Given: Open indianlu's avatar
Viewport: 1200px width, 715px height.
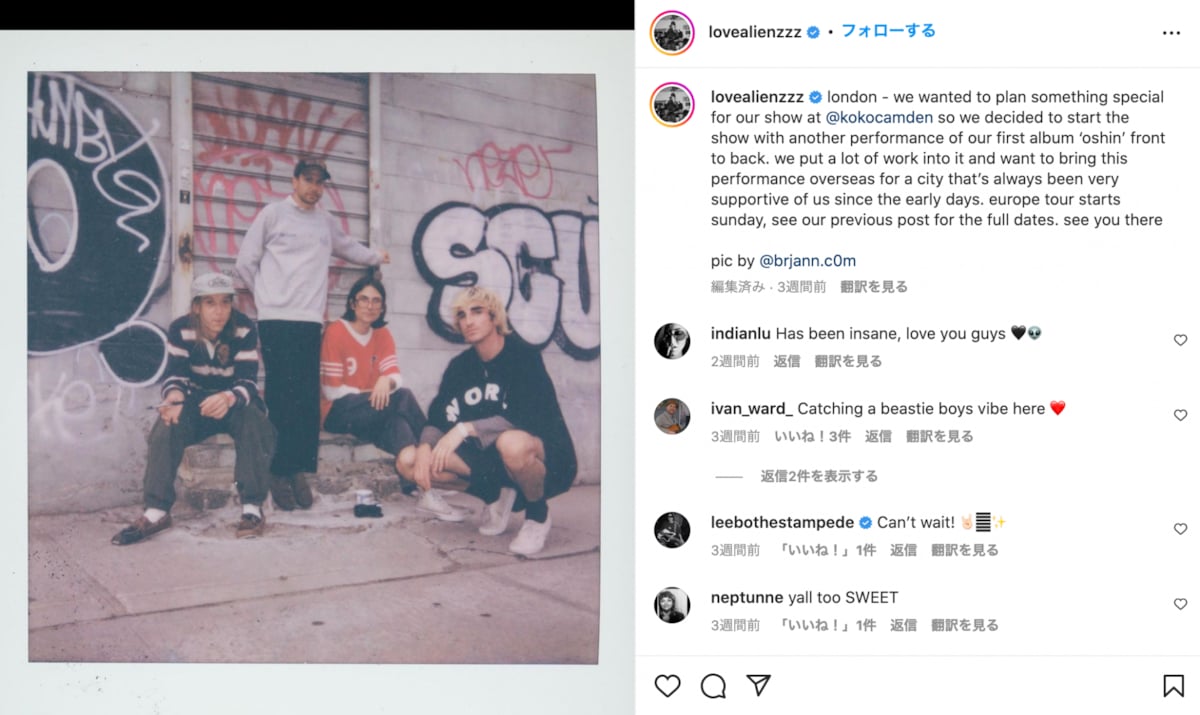Looking at the screenshot, I should (672, 341).
